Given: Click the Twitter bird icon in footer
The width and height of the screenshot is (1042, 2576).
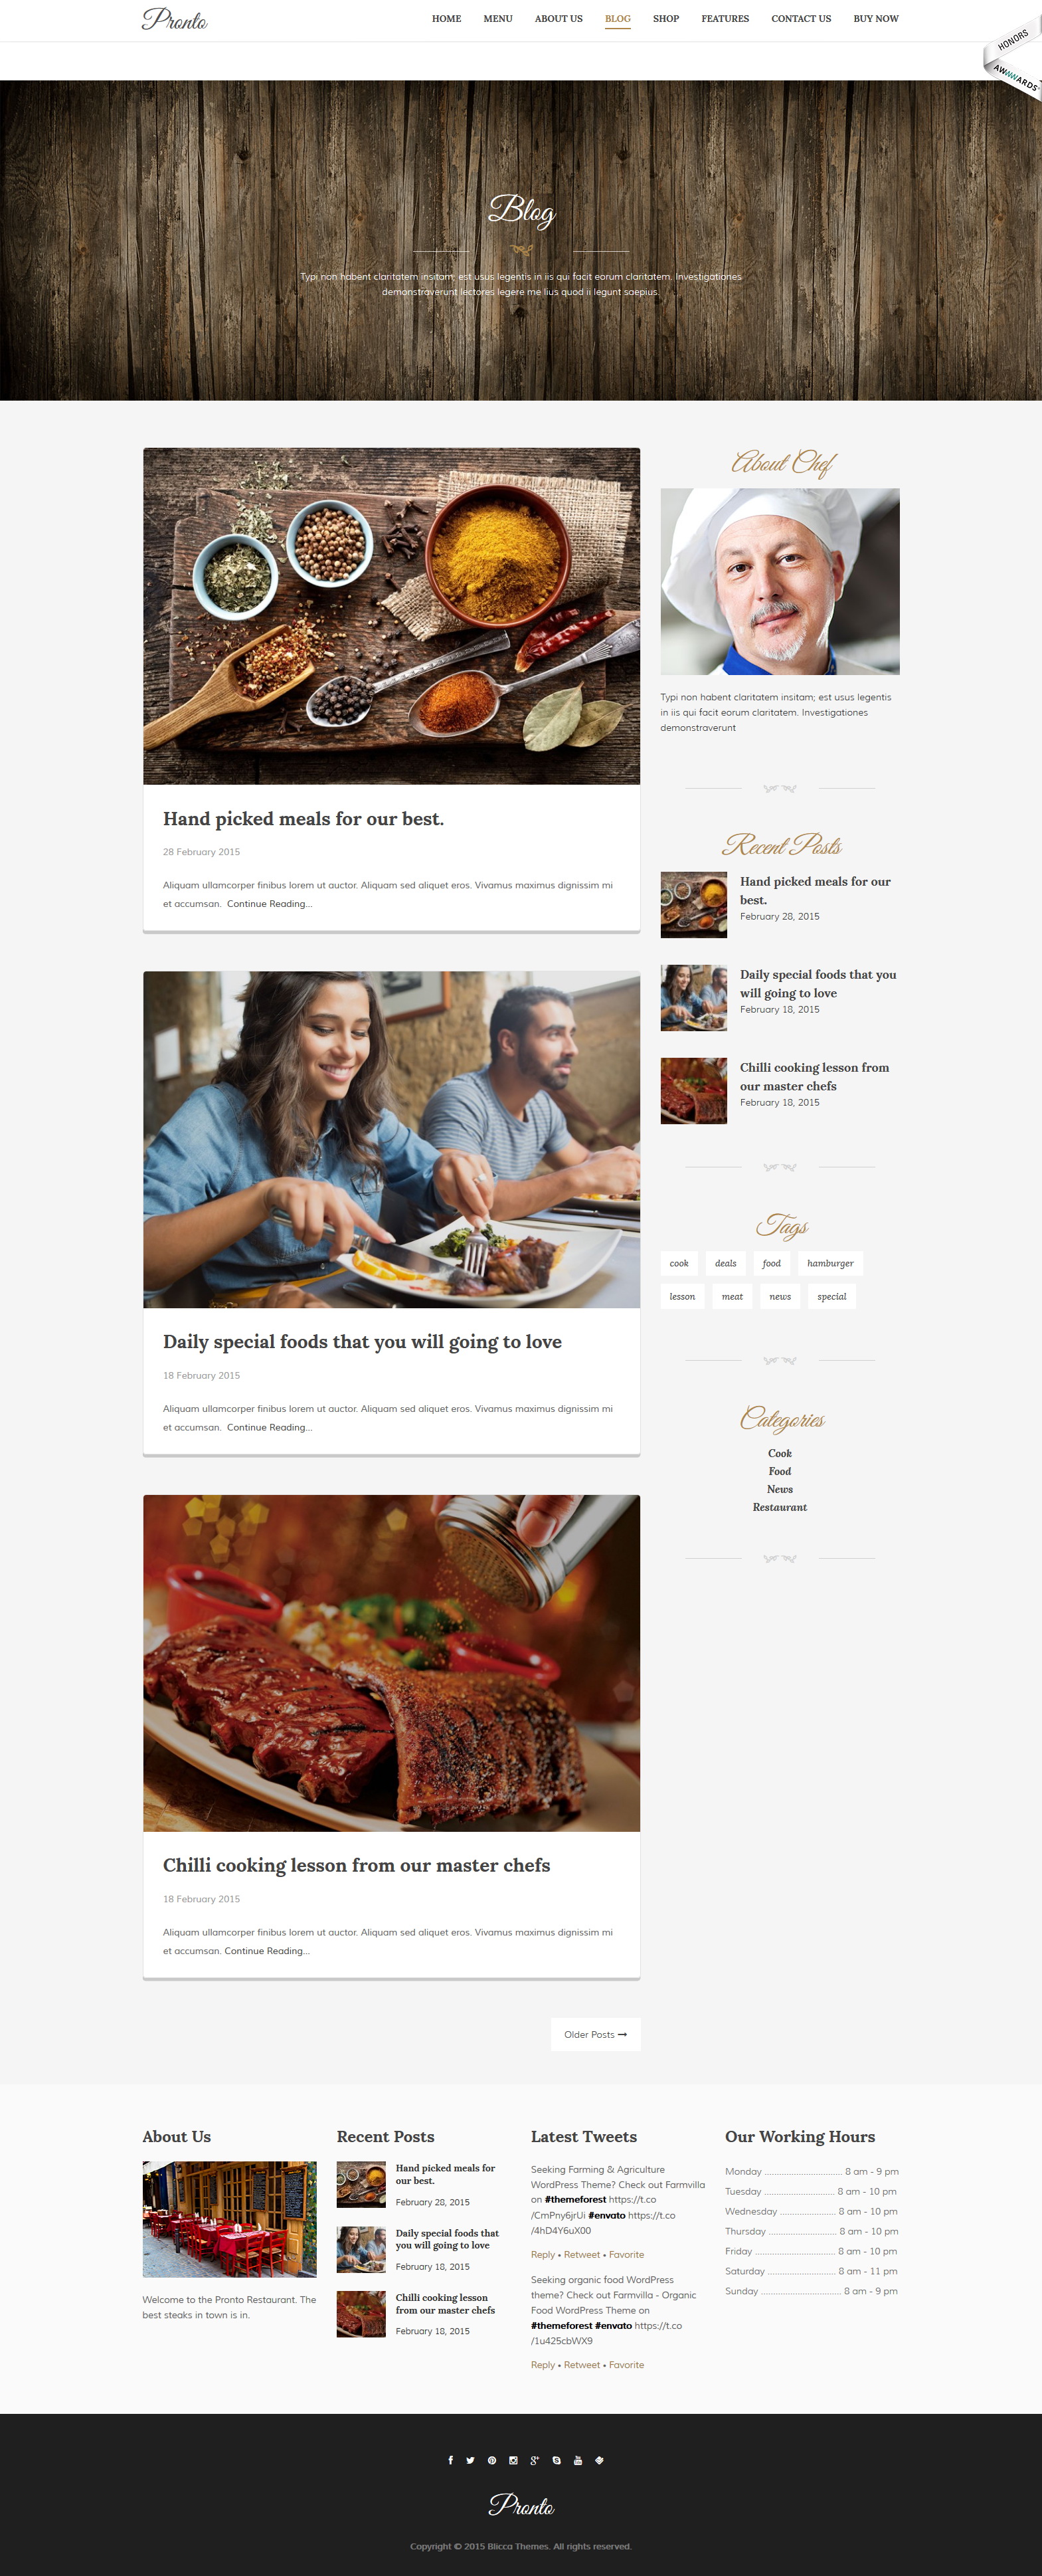Looking at the screenshot, I should point(470,2460).
